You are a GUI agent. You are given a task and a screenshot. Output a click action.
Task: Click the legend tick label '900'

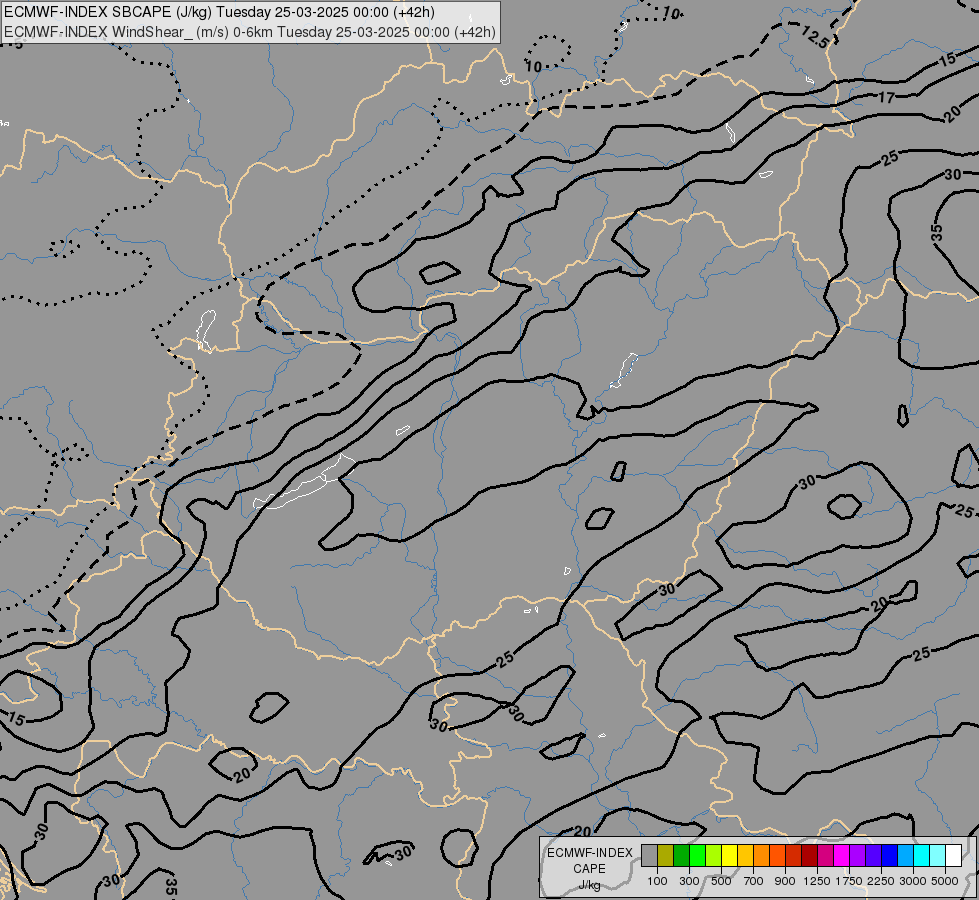(785, 881)
